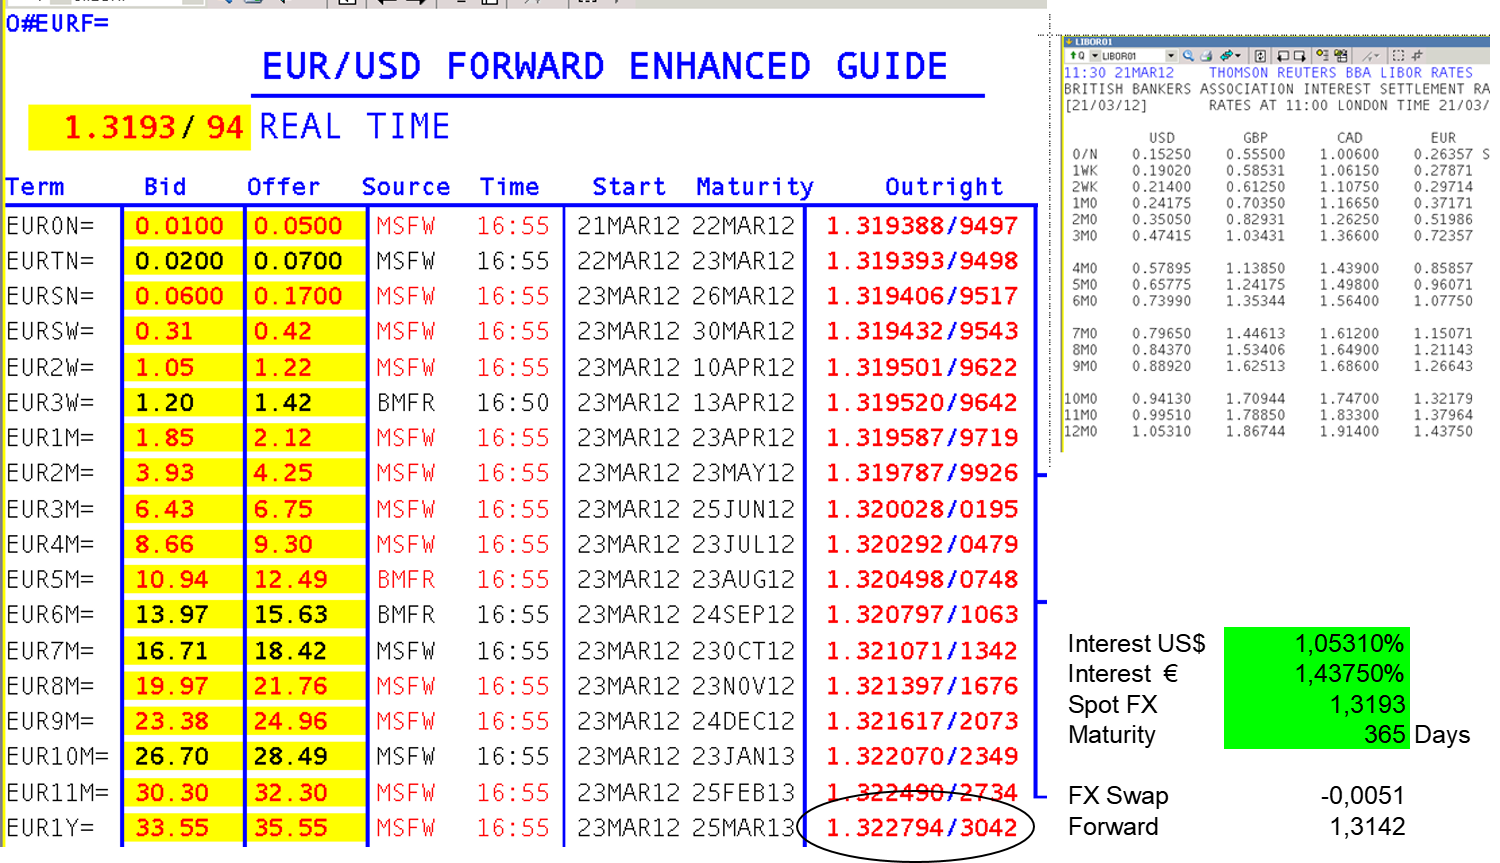Click the up/down scroll page icon in LIBOR01
This screenshot has height=863, width=1500.
coord(1260,56)
